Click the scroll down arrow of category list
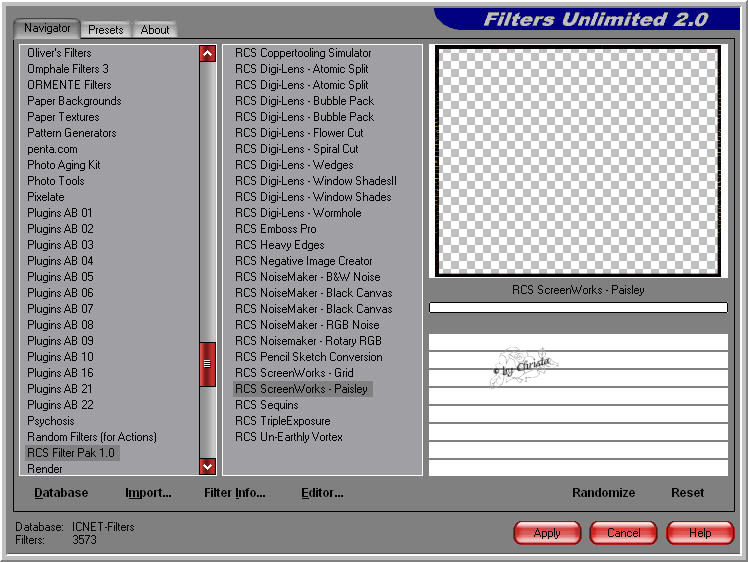This screenshot has height=562, width=748. pyautogui.click(x=208, y=466)
